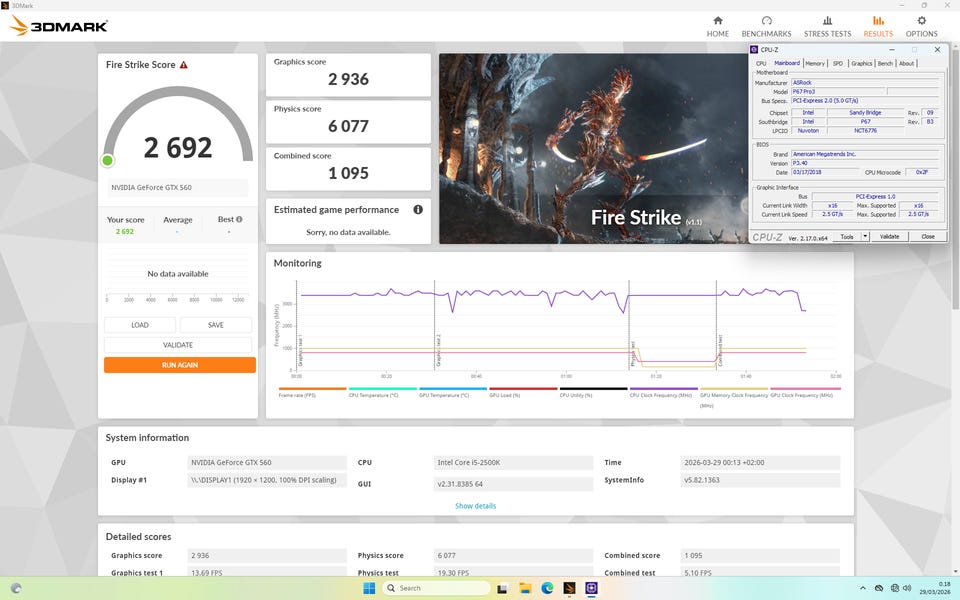The image size is (960, 600).
Task: Select the Mainboard tab in CPU-Z
Action: coord(787,63)
